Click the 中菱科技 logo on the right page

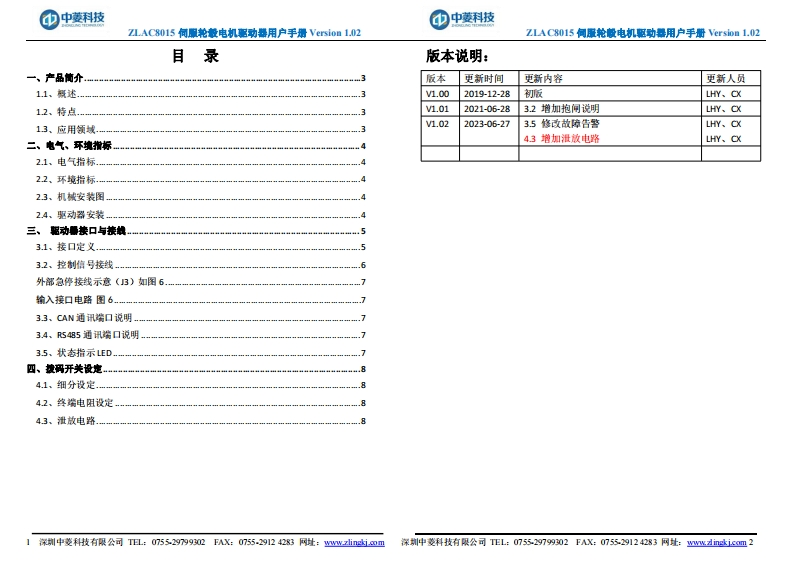[x=464, y=18]
